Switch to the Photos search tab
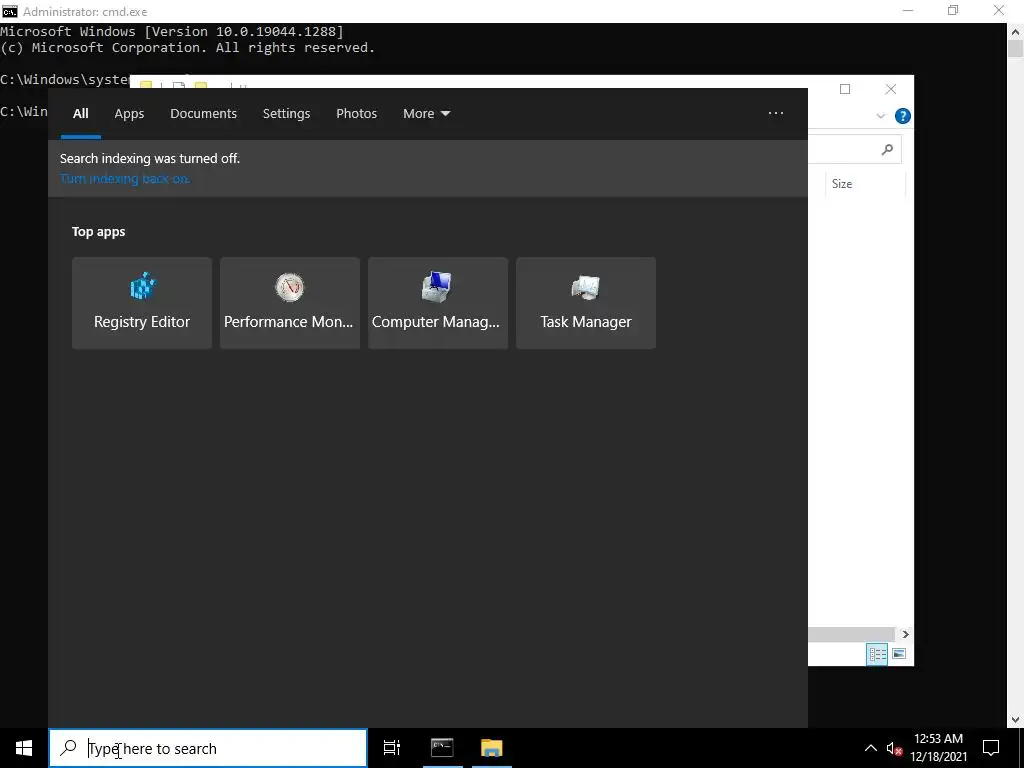1024x768 pixels. coord(357,114)
